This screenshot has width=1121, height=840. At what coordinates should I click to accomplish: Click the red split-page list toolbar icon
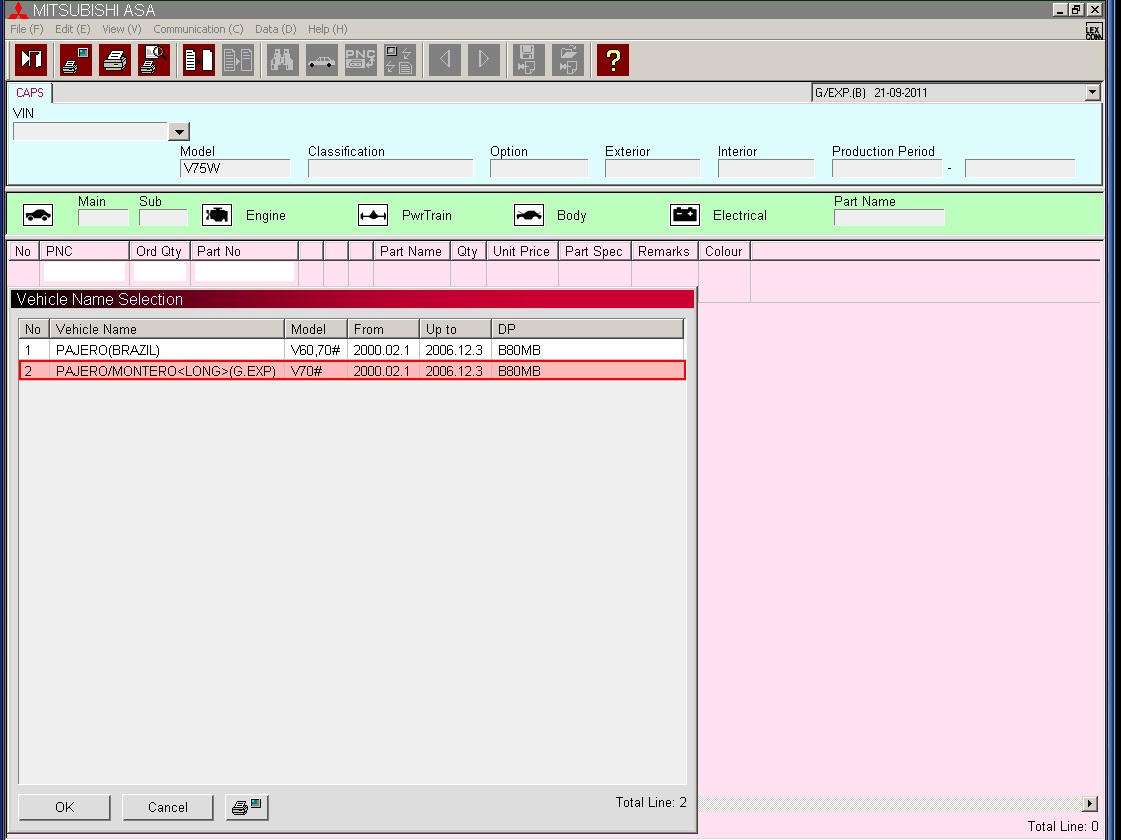point(198,60)
